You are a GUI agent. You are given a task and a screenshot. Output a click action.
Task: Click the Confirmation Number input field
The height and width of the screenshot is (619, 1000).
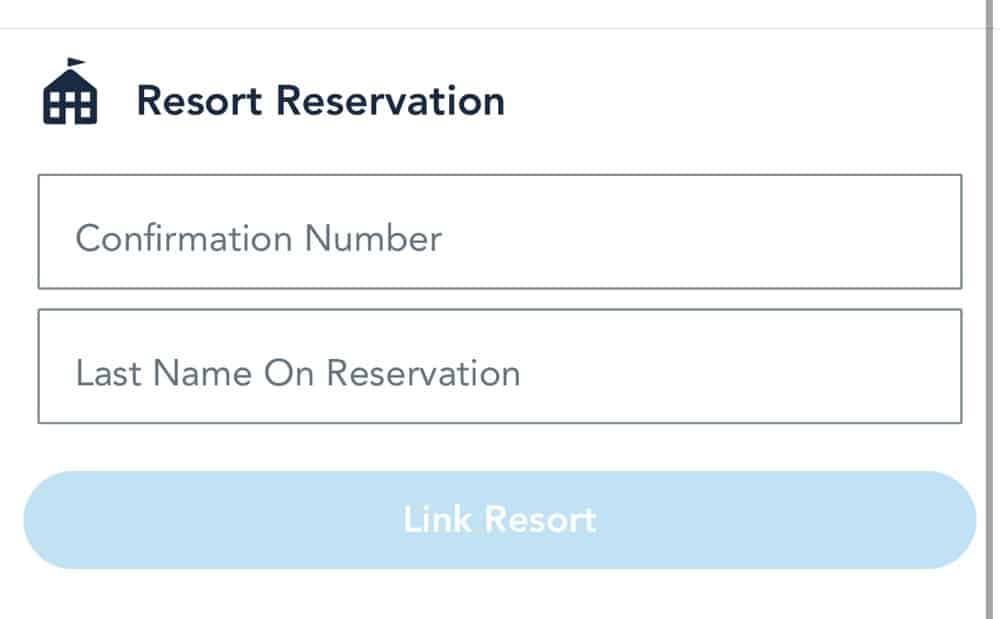500,231
